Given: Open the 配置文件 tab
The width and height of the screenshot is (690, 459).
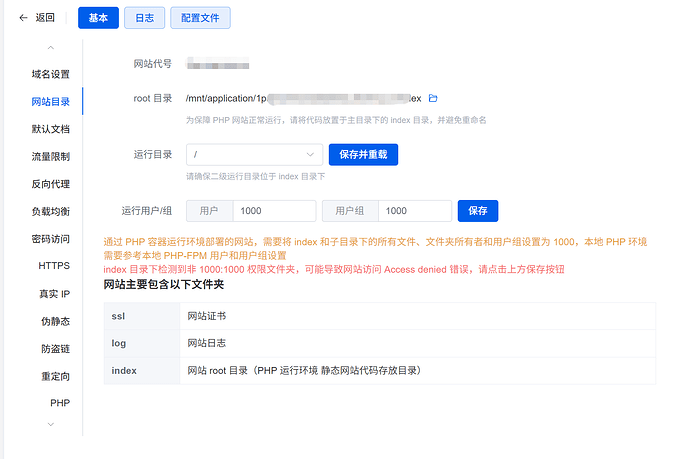Looking at the screenshot, I should [x=200, y=18].
